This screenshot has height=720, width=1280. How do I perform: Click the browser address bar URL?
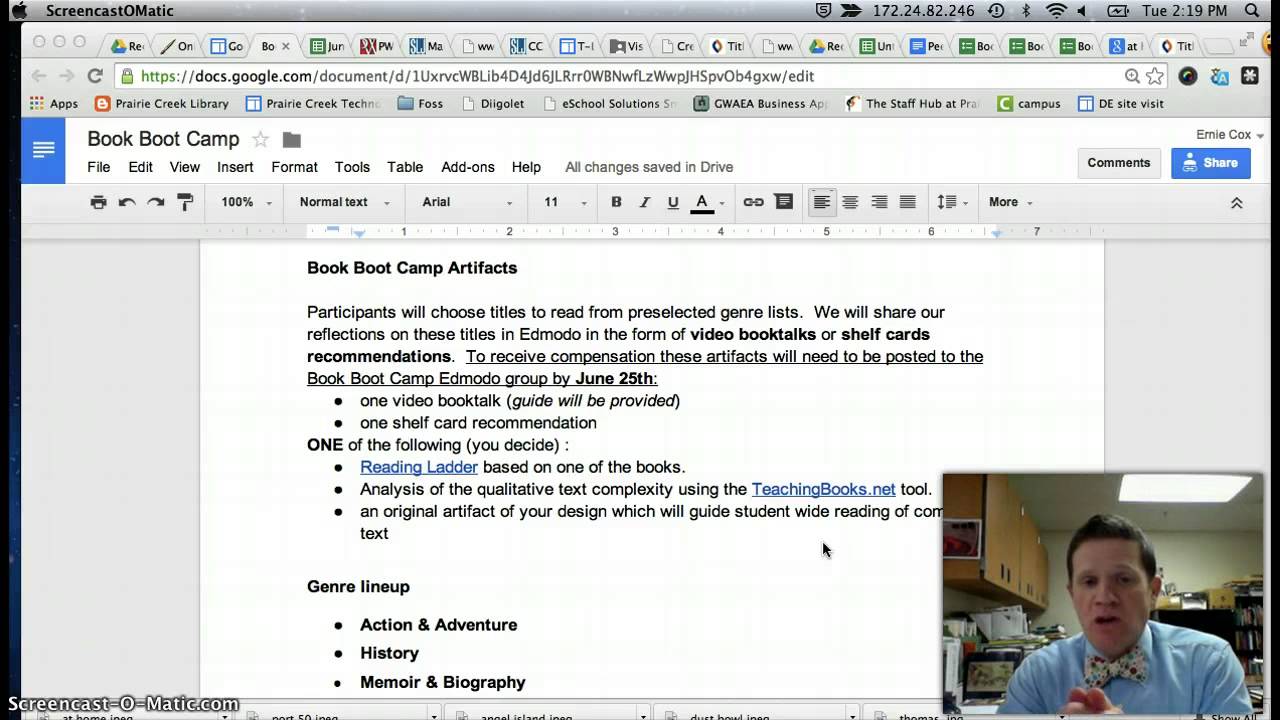point(477,76)
